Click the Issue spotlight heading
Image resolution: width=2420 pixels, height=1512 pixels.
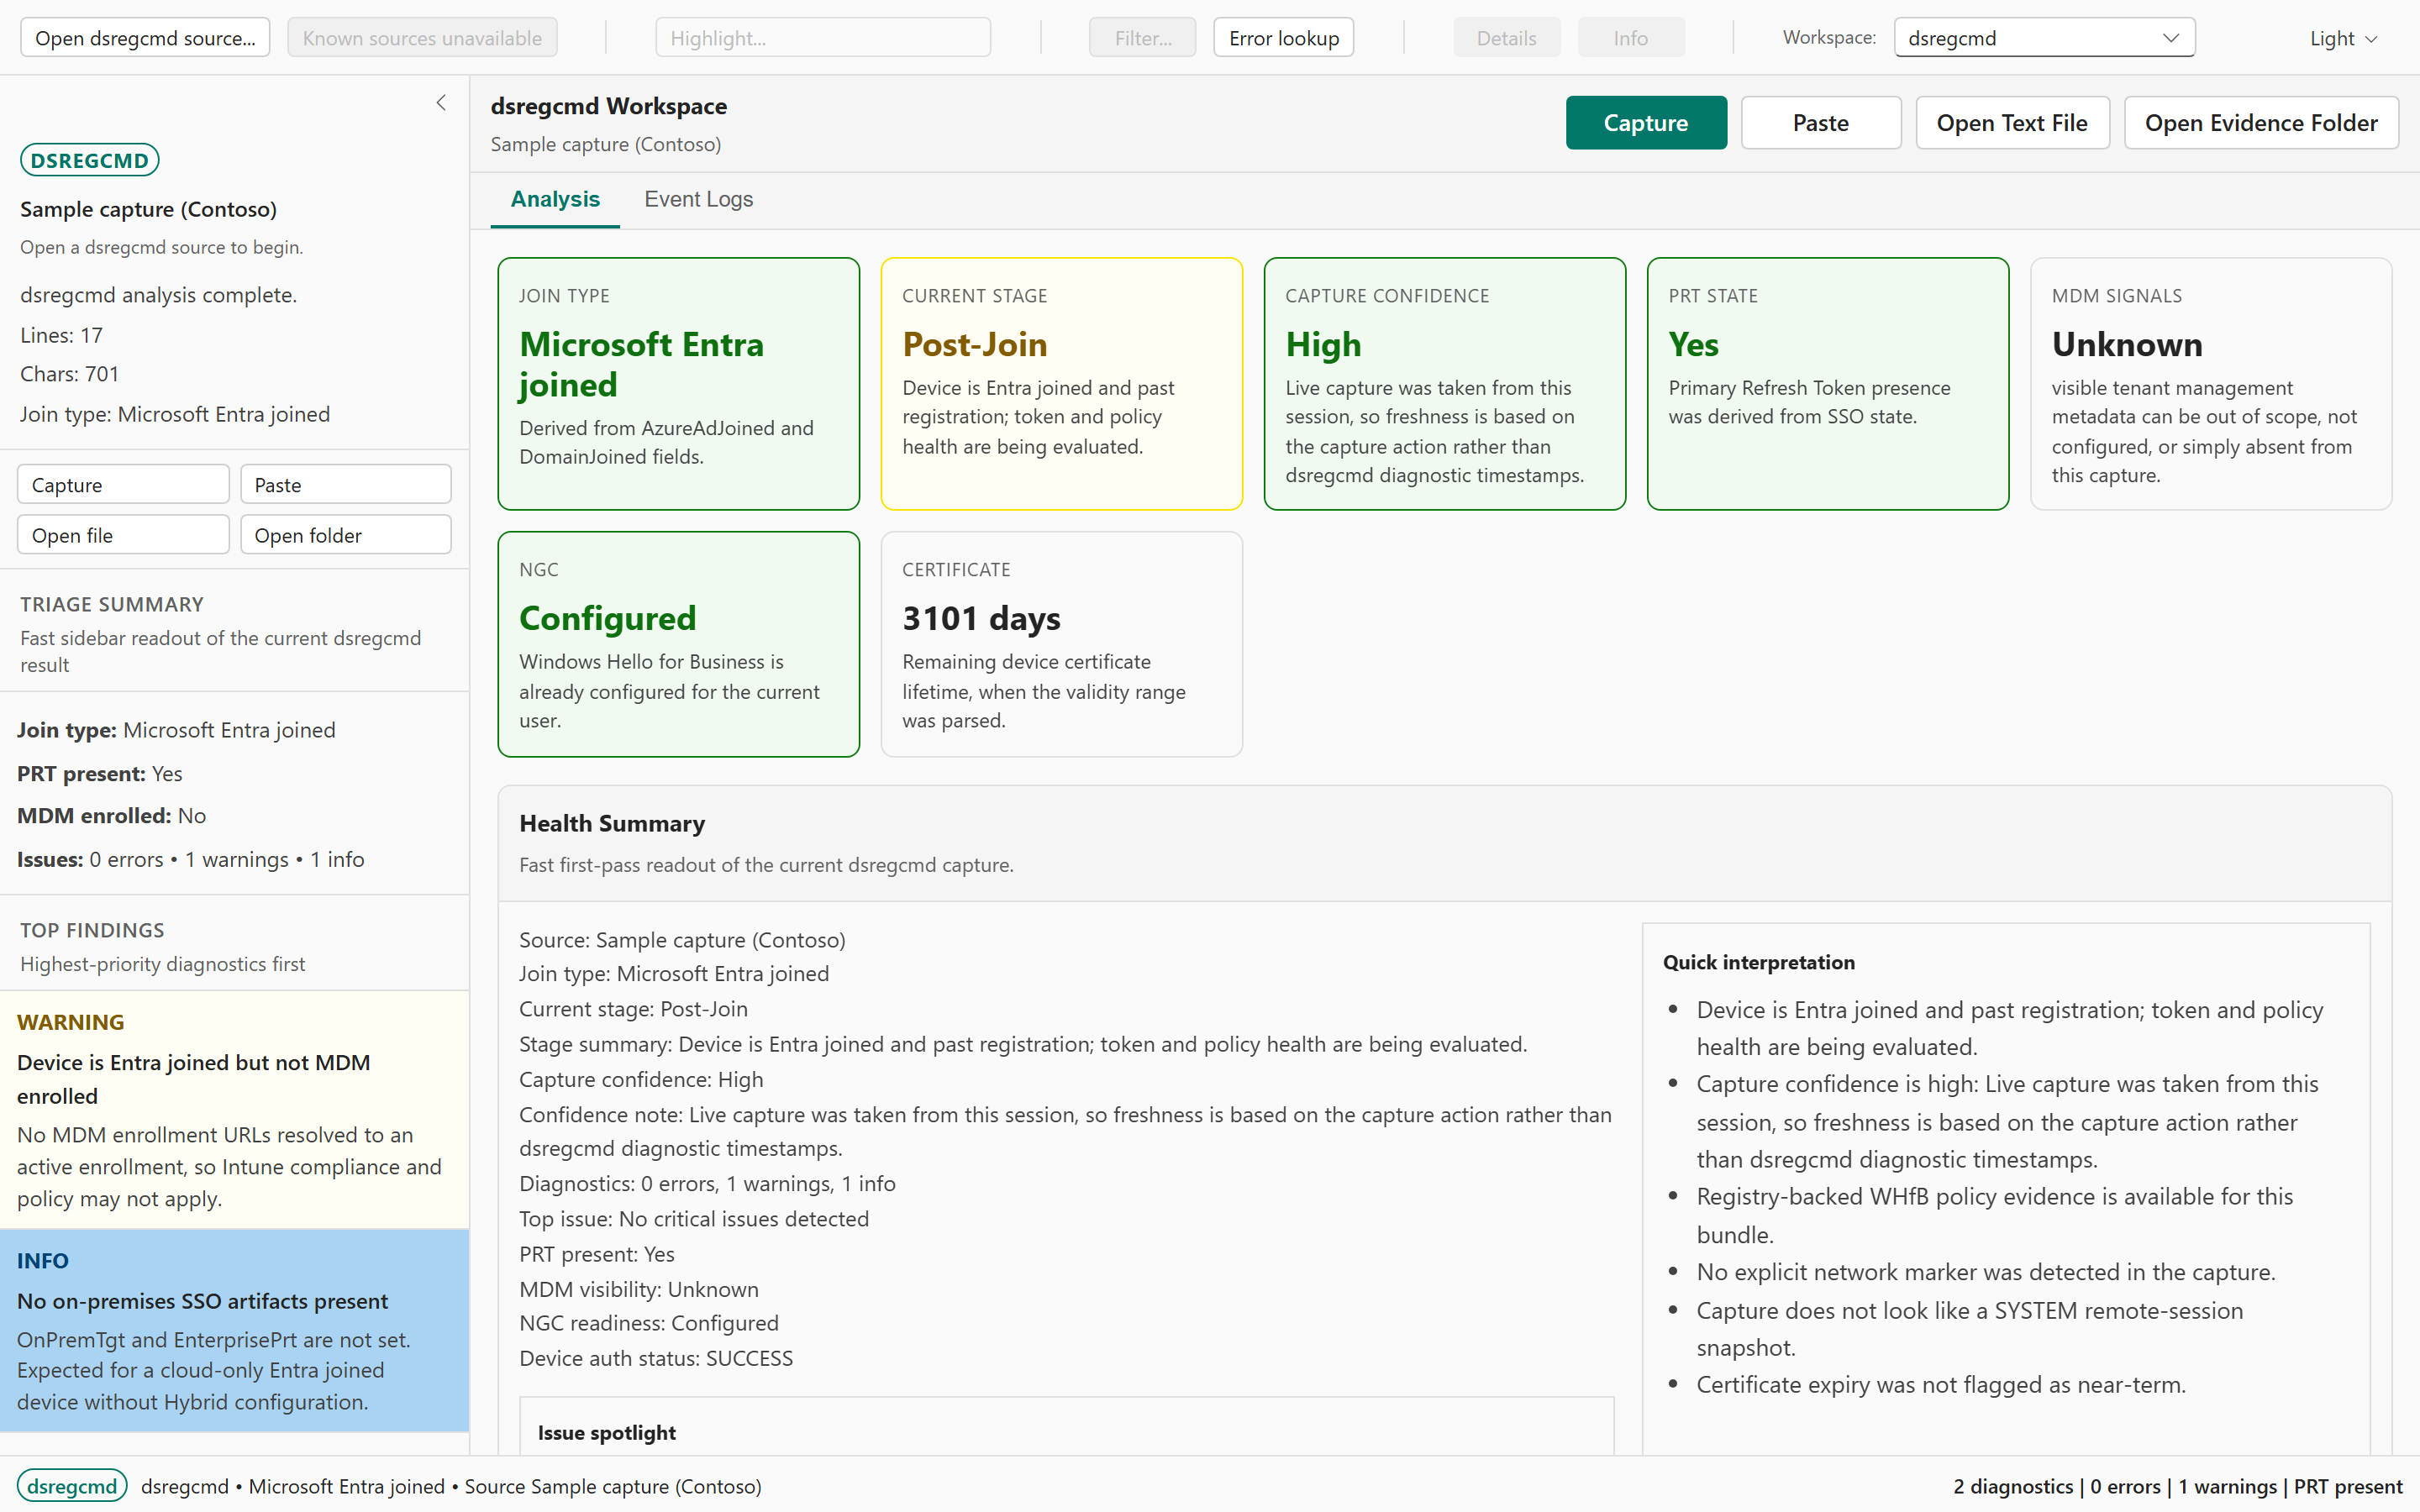(x=607, y=1433)
